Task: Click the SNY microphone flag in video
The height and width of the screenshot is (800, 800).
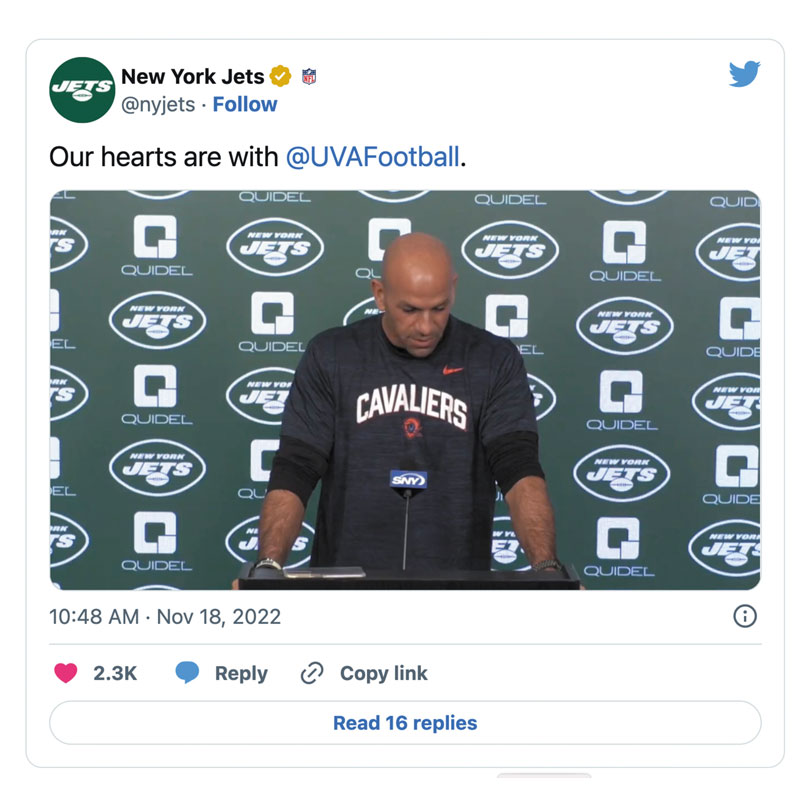Action: (408, 480)
